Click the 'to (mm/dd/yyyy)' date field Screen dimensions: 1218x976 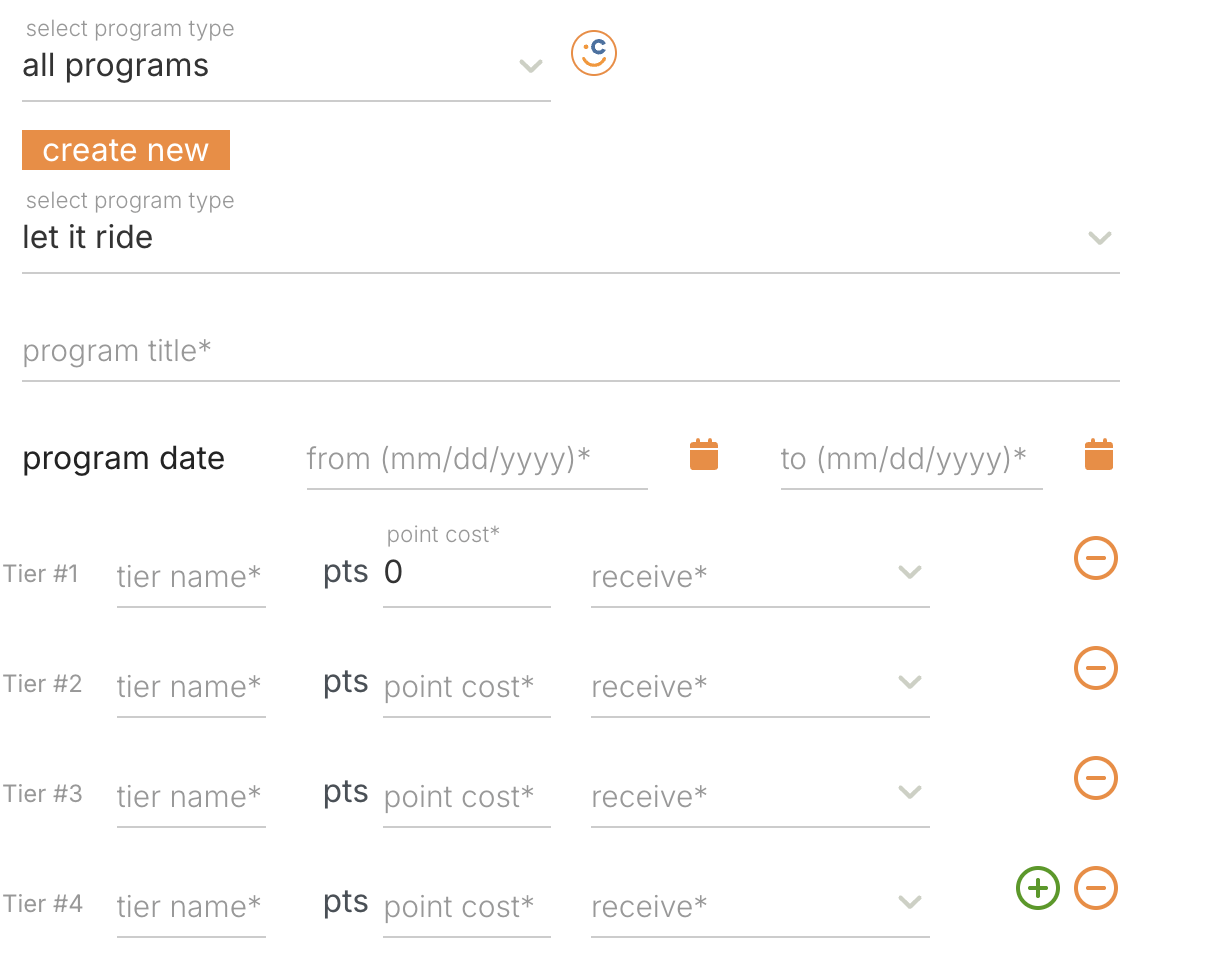(910, 459)
